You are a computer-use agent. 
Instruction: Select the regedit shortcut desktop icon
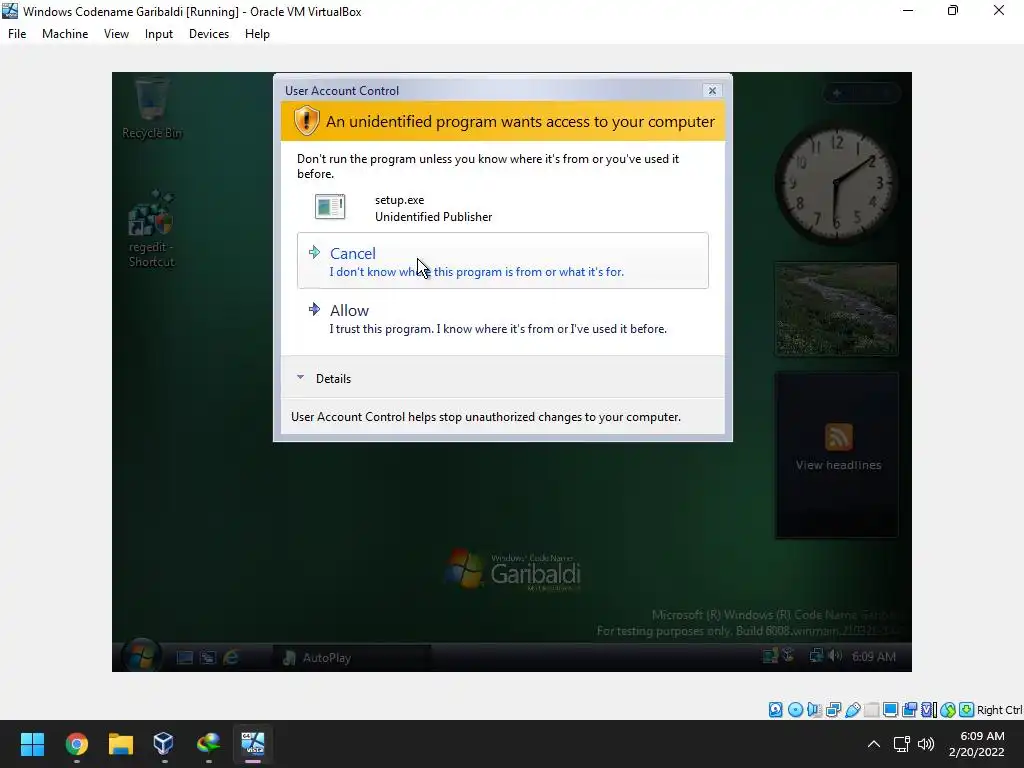point(152,229)
